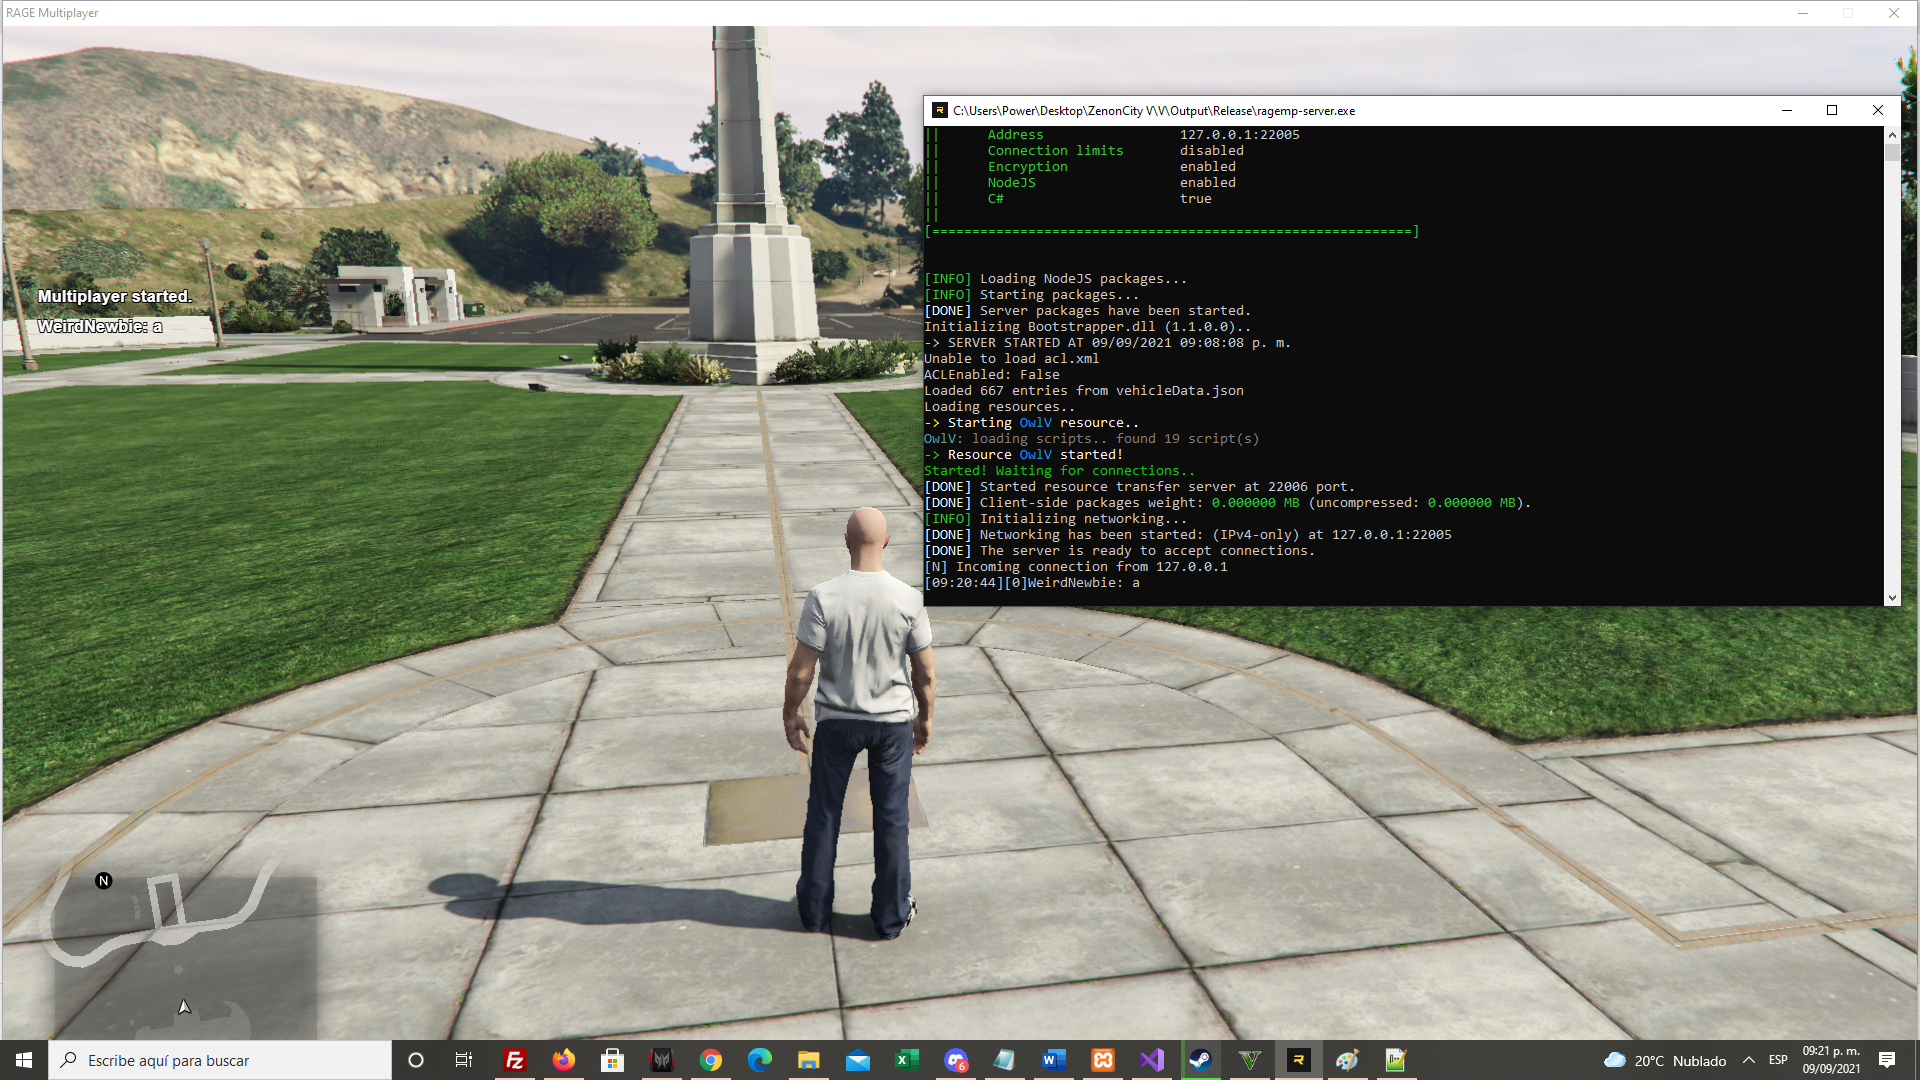Minimize the ragemp-server console window
The image size is (1920, 1080).
1786,110
